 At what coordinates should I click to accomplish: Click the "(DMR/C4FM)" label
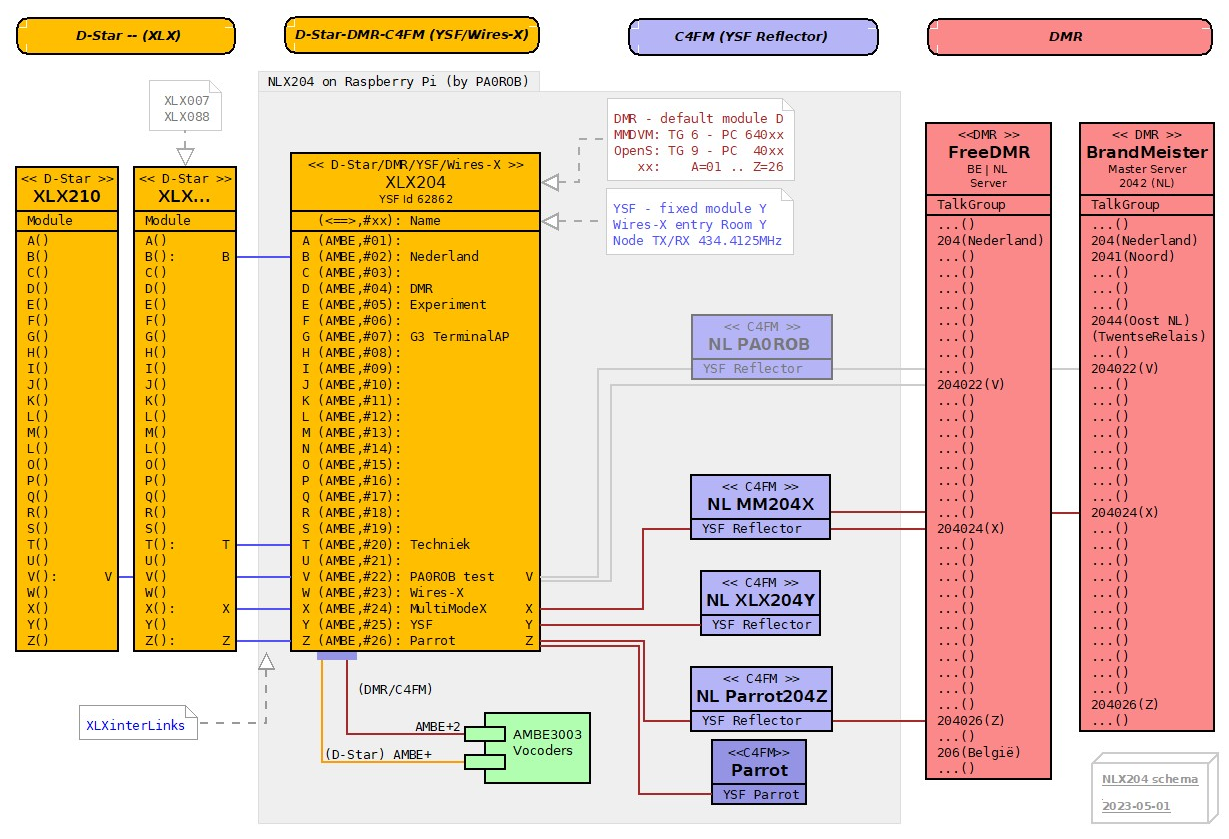tap(394, 689)
